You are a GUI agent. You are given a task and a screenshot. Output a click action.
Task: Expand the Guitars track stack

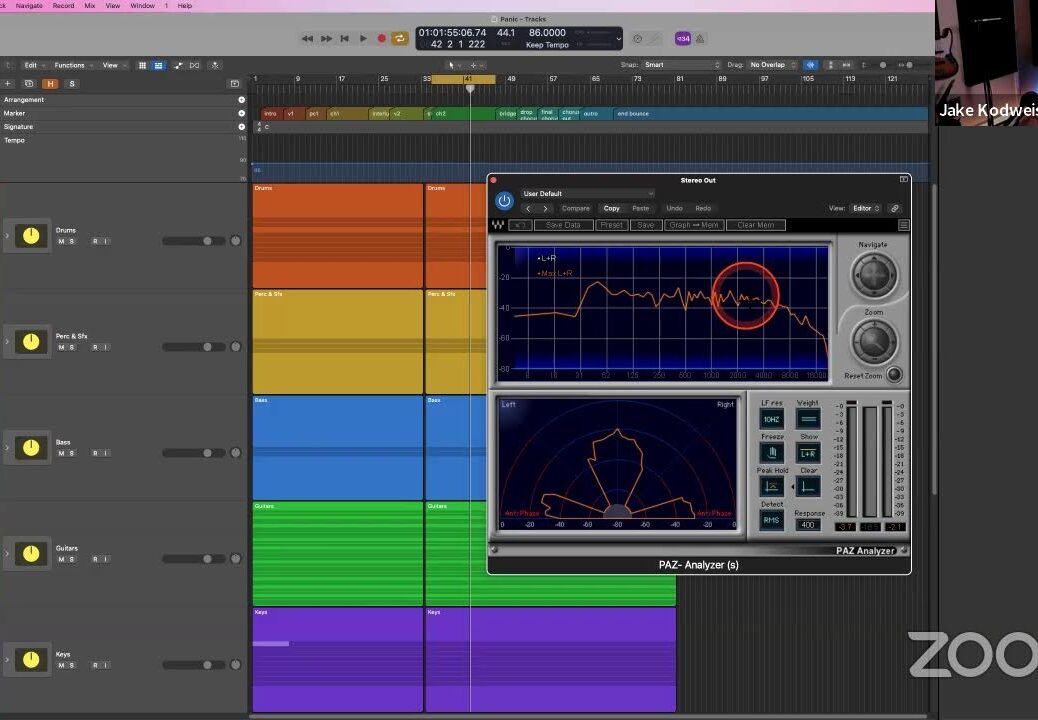point(7,553)
